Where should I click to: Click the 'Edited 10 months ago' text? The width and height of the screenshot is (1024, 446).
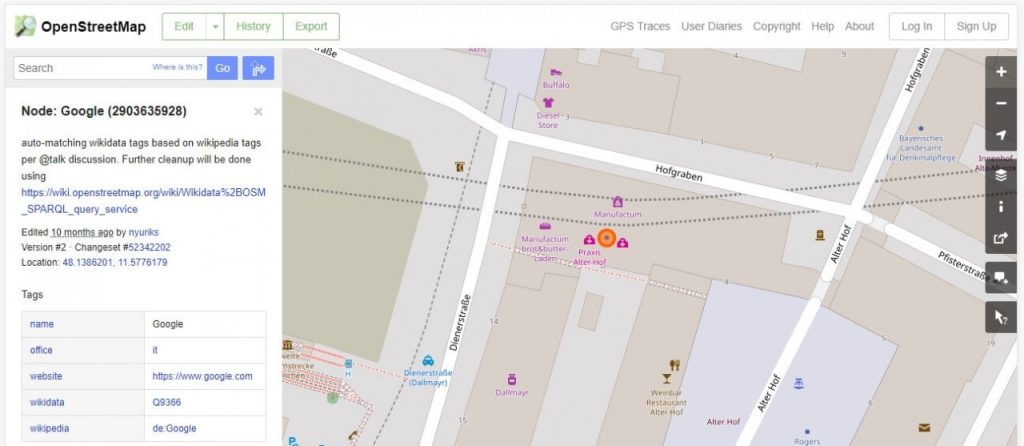coord(67,232)
